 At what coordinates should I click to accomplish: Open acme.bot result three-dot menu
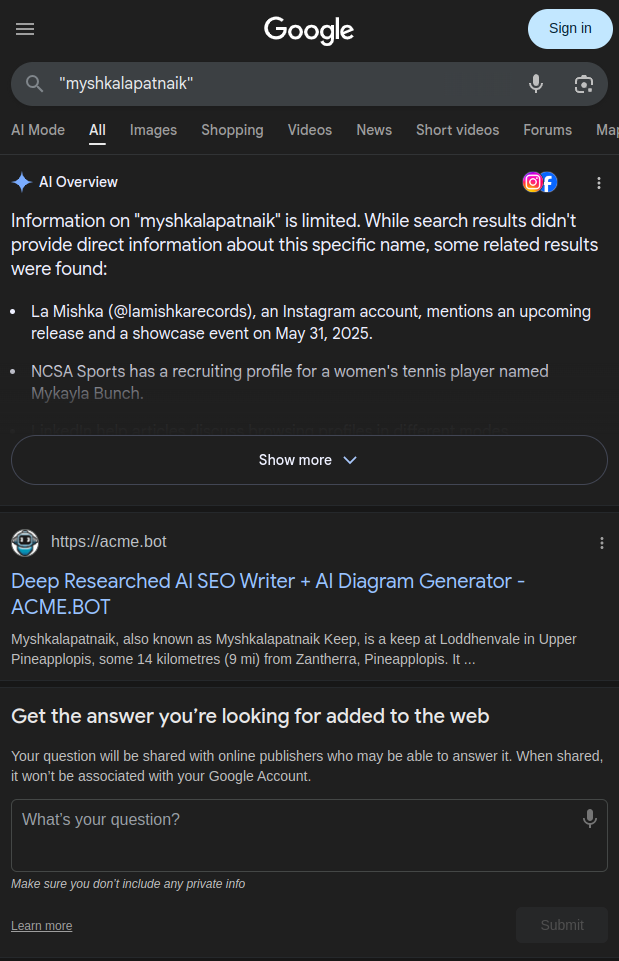click(602, 543)
